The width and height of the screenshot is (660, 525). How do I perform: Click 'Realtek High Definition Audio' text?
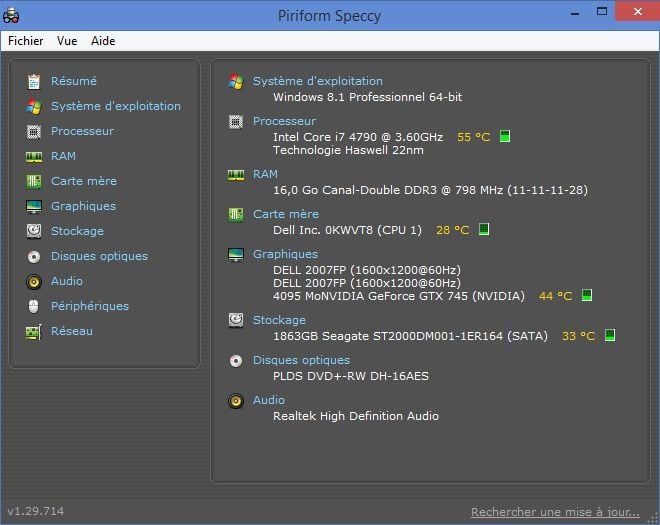pos(356,416)
